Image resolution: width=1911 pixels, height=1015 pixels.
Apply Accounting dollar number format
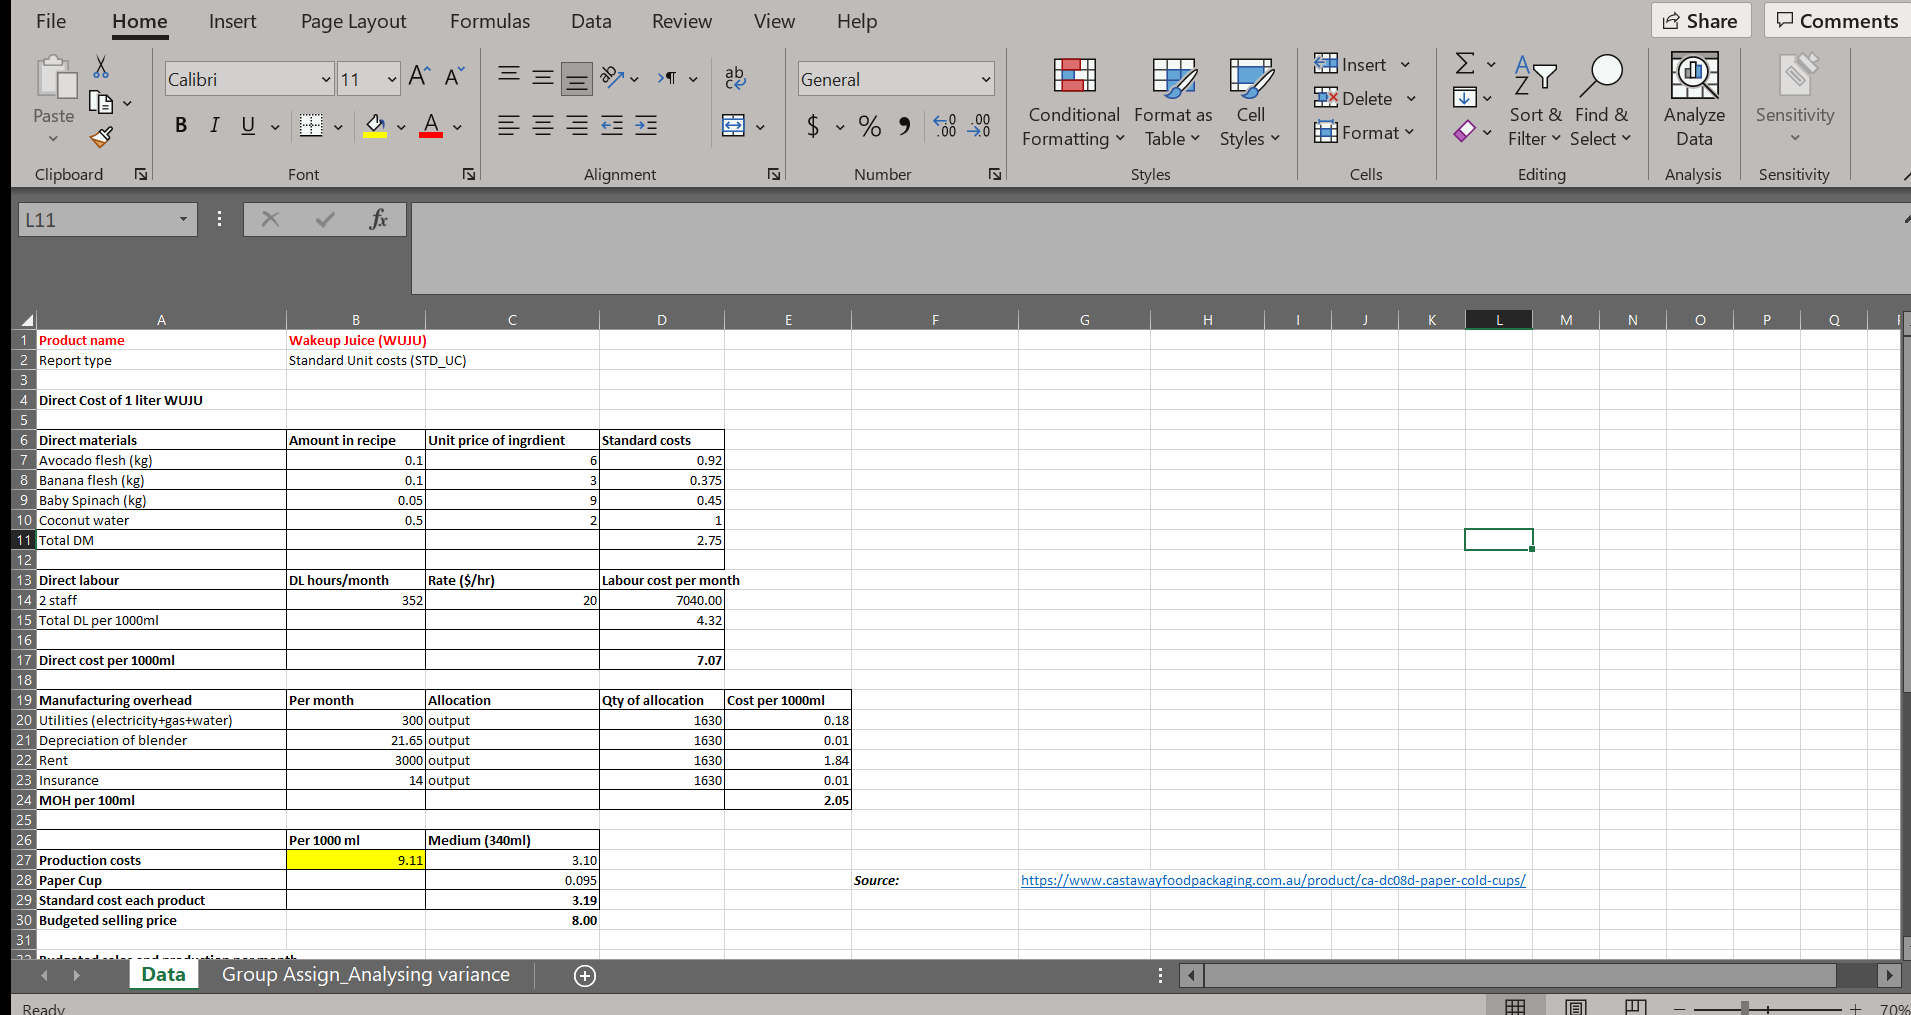pyautogui.click(x=813, y=126)
